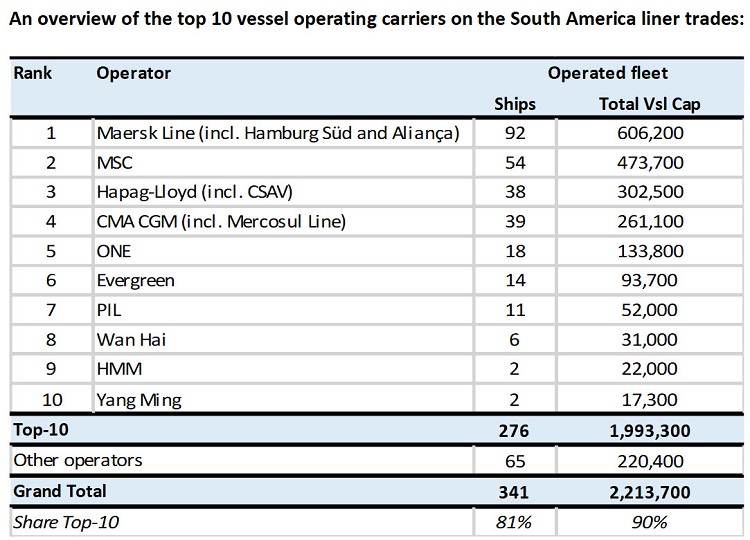Click the capacity share value 90%
Viewport: 750px width, 540px height.
tap(649, 522)
